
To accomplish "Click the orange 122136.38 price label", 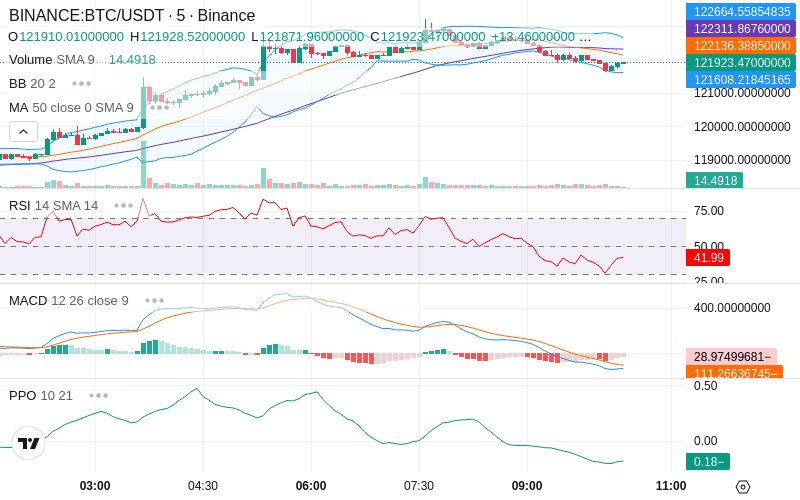I will click(x=741, y=45).
